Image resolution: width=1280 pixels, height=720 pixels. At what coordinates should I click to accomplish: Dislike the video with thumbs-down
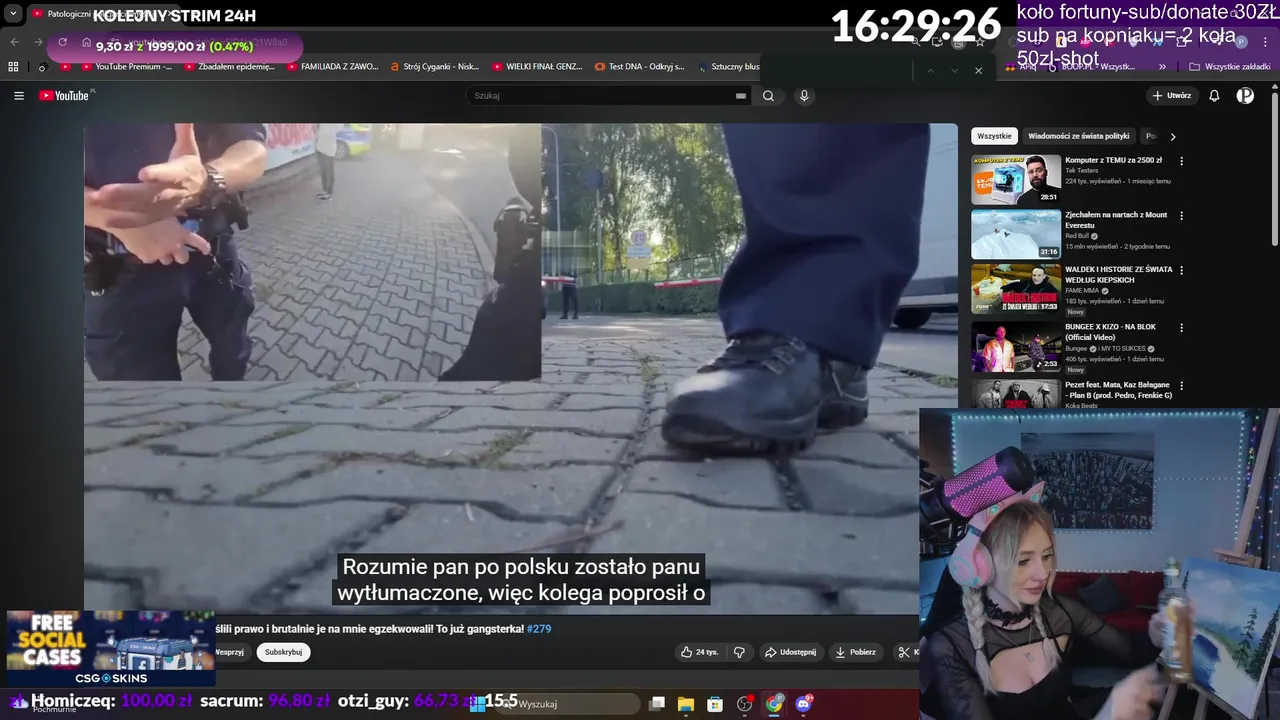tap(739, 652)
